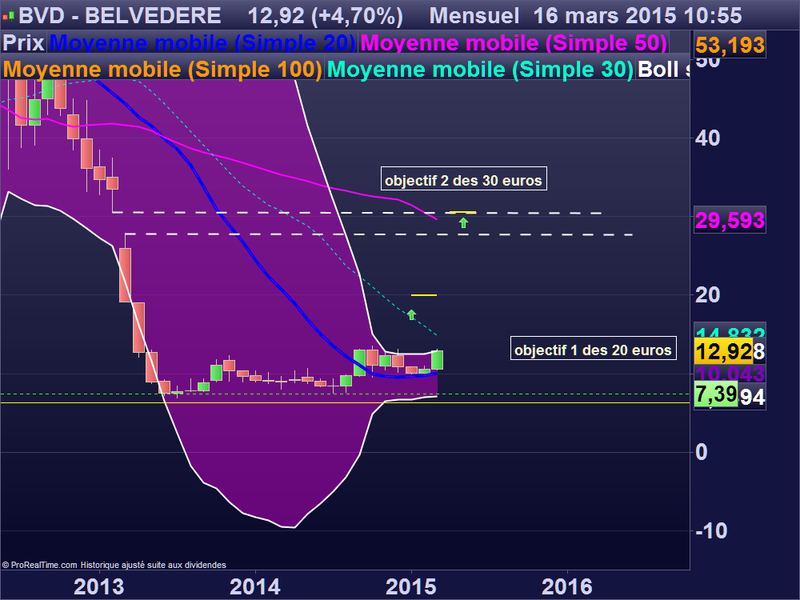Click the 7,39 green price label
Image resolution: width=800 pixels, height=600 pixels.
click(716, 394)
